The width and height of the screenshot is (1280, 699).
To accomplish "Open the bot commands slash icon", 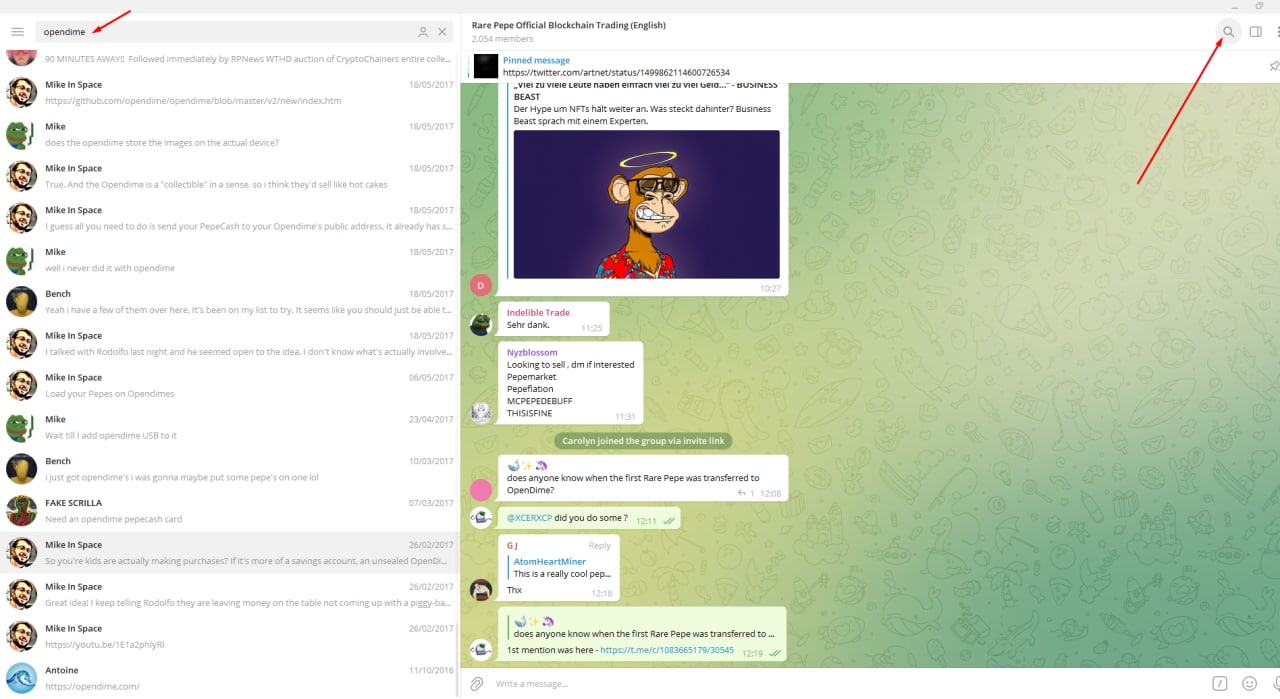I will pyautogui.click(x=1219, y=684).
